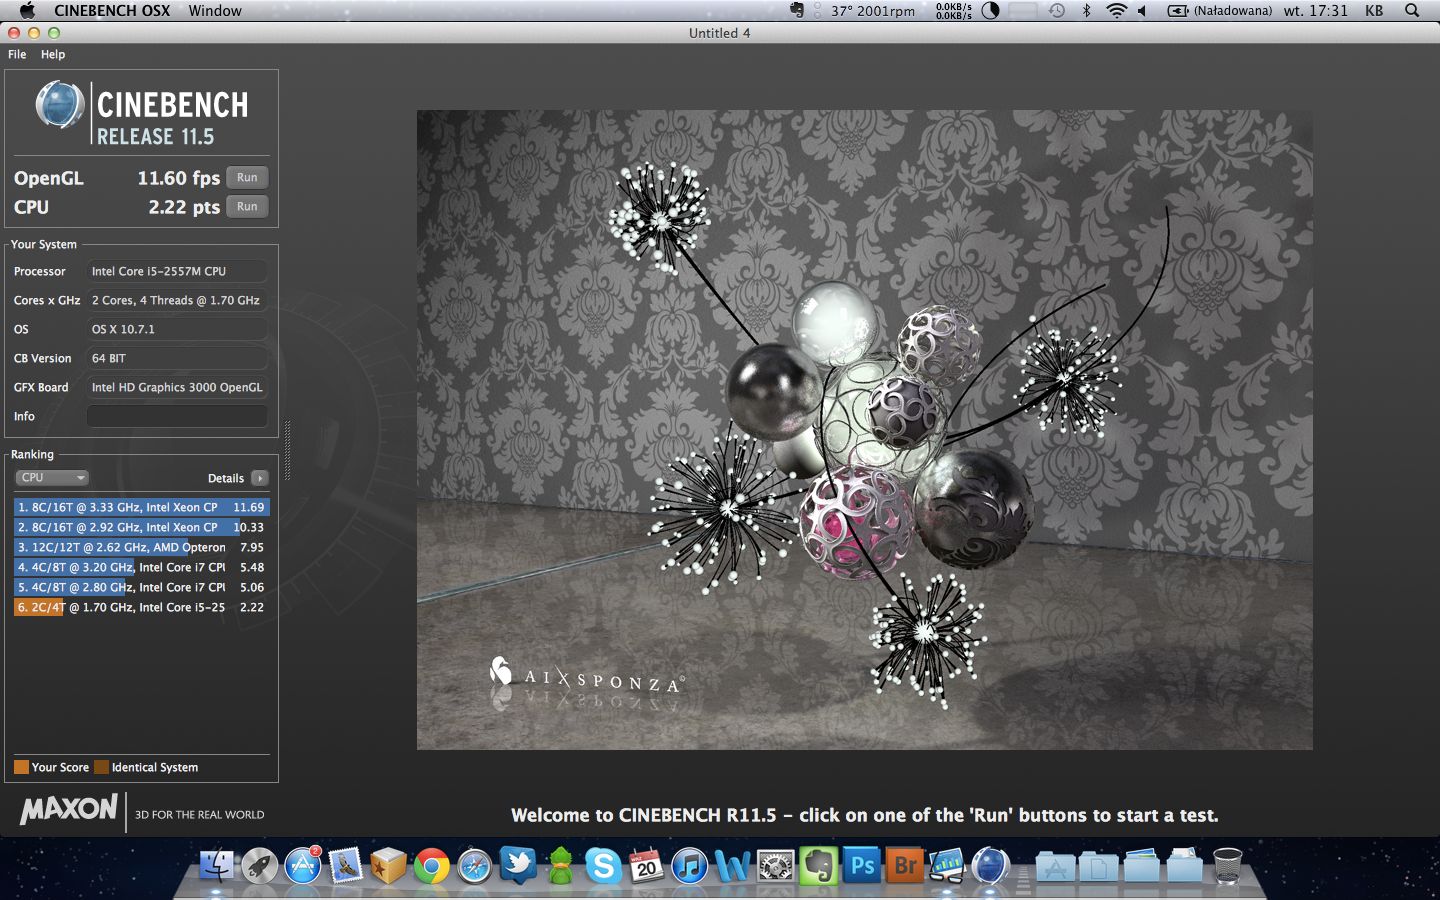Open the Mail stamp icon in dock
1440x900 pixels.
coord(345,865)
